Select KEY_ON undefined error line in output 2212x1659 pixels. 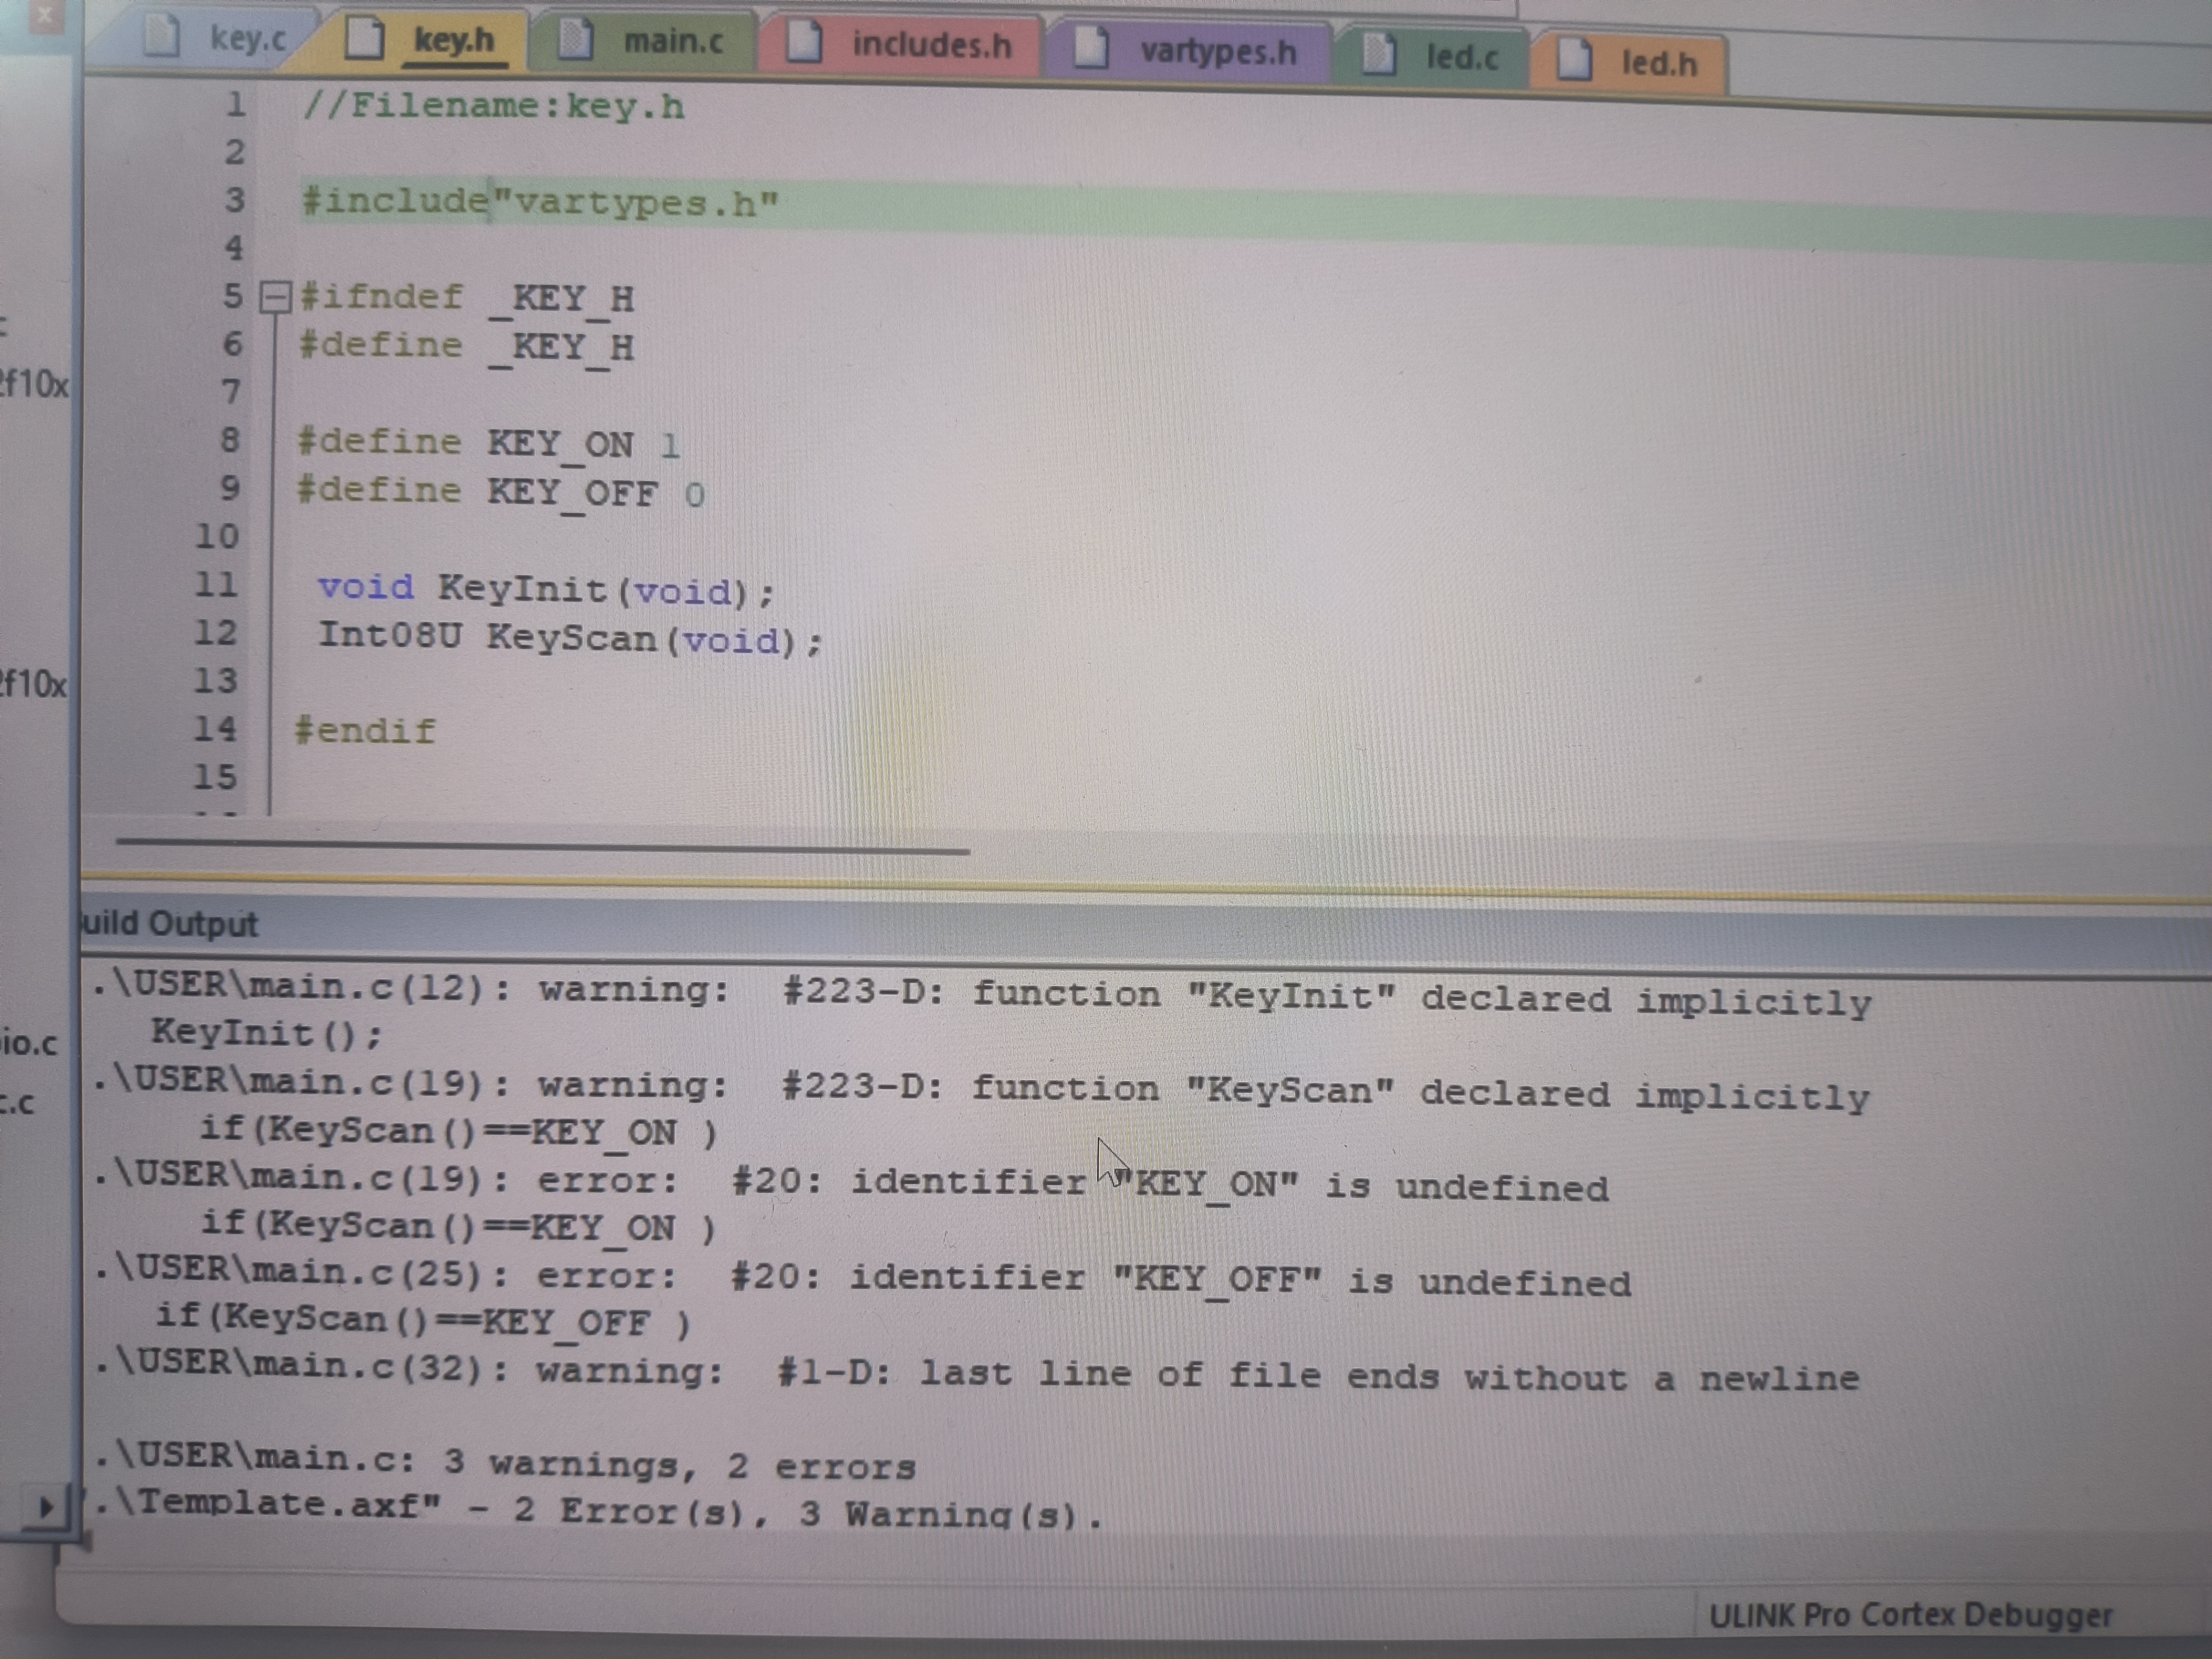(x=850, y=1182)
